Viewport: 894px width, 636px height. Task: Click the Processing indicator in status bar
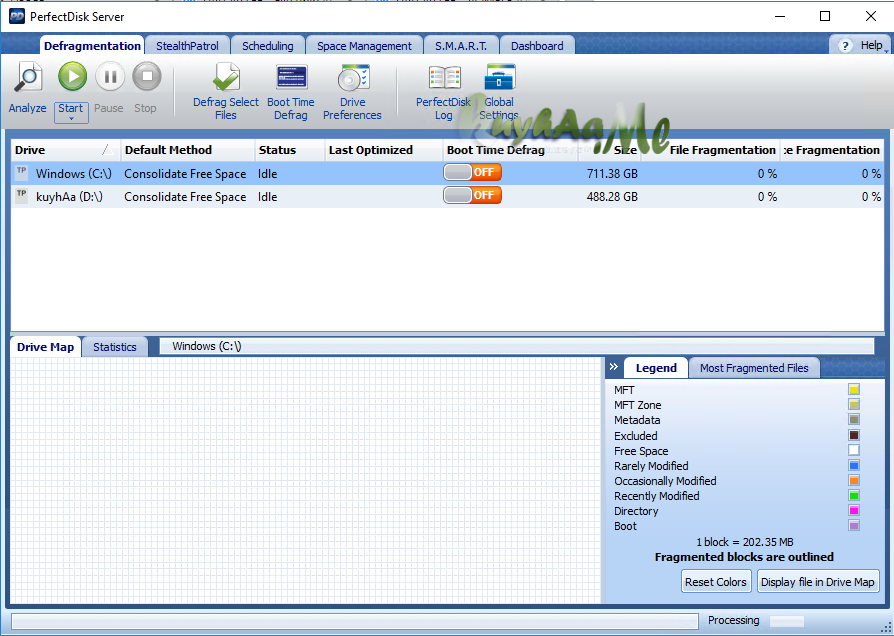733,620
